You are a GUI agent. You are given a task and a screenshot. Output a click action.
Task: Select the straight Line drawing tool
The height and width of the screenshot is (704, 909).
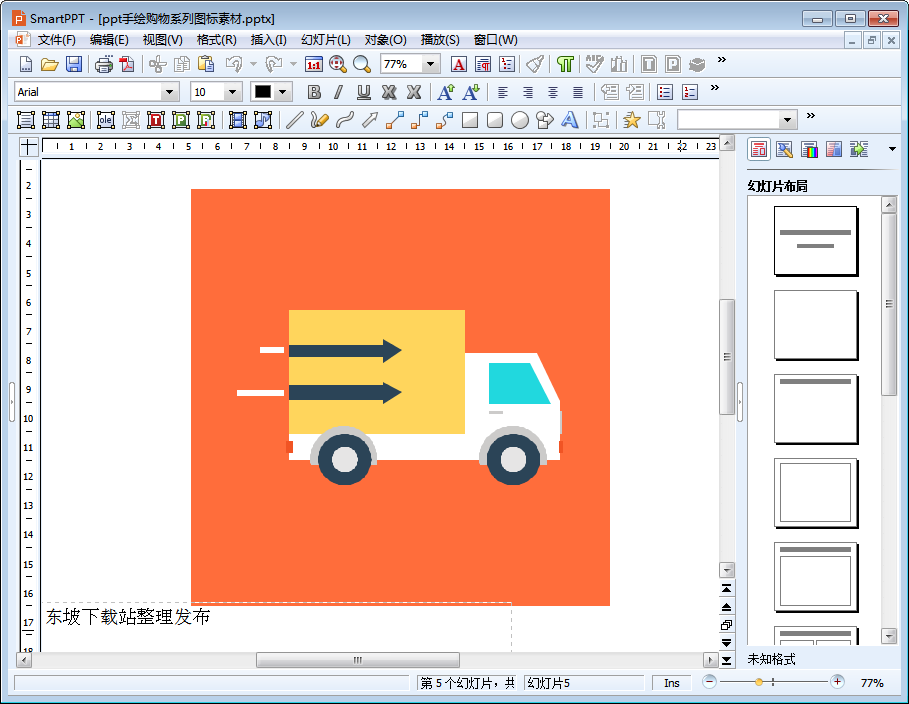(x=294, y=120)
